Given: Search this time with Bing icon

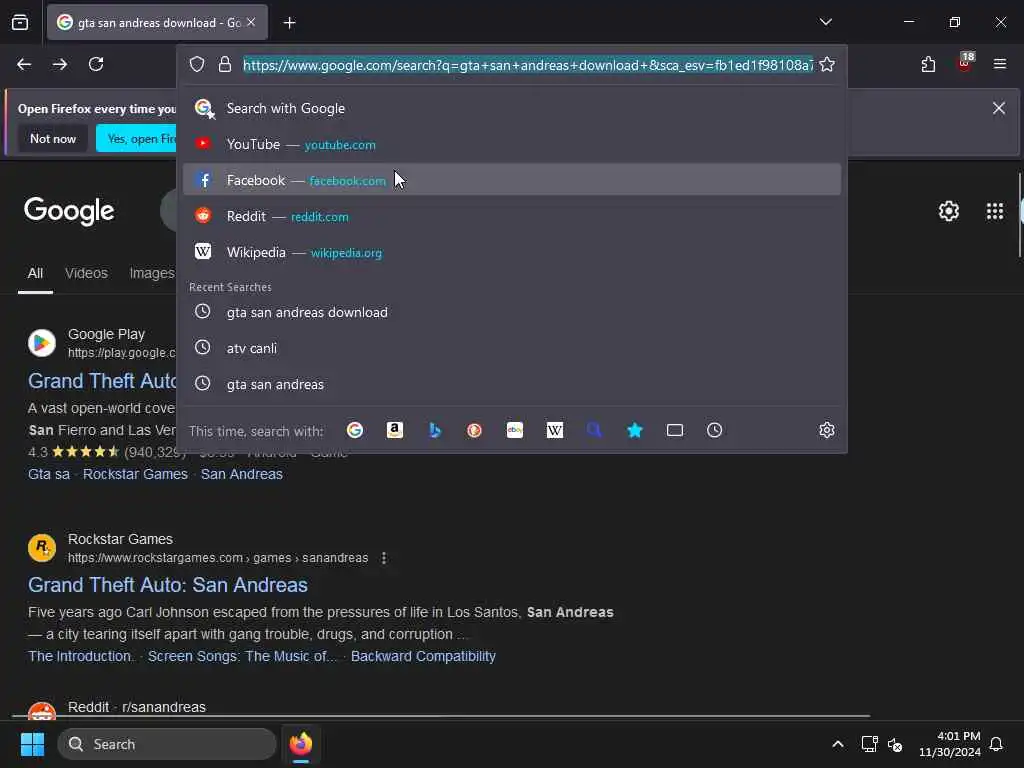Looking at the screenshot, I should (435, 430).
